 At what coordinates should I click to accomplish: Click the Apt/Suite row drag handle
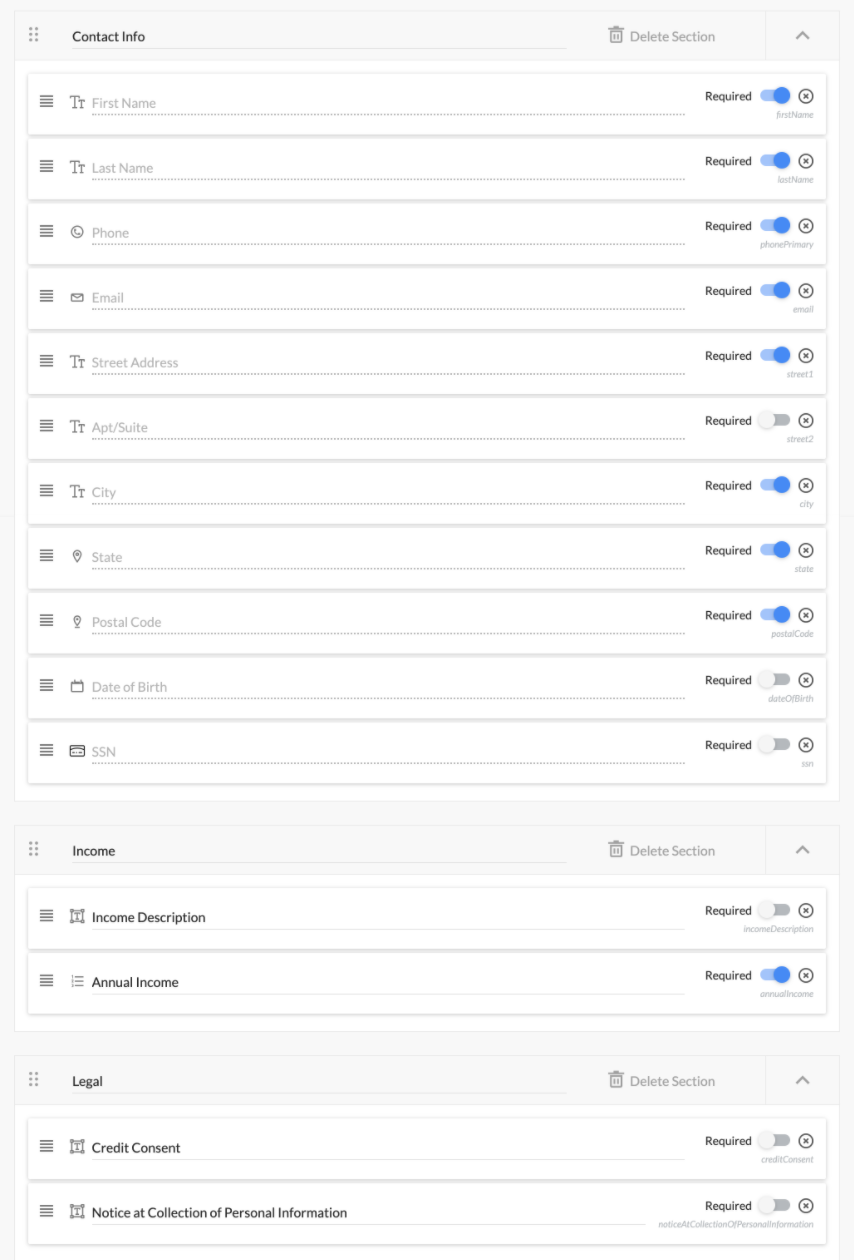point(46,426)
